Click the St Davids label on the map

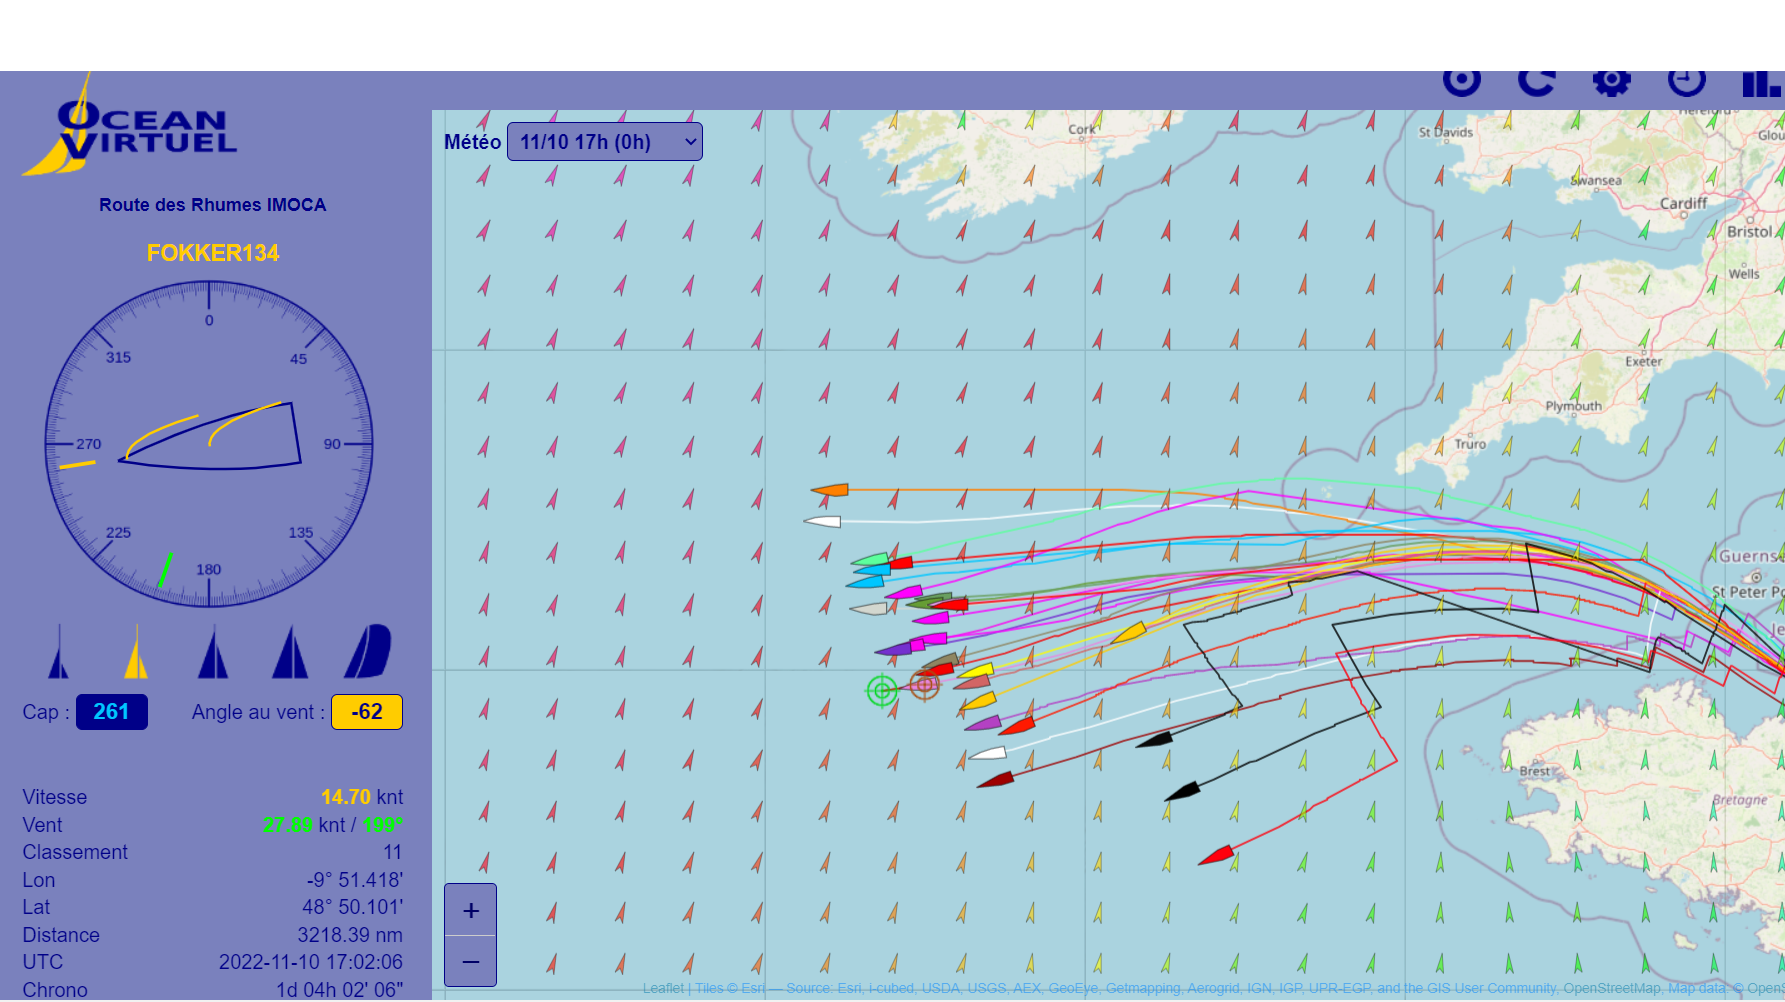[1446, 132]
